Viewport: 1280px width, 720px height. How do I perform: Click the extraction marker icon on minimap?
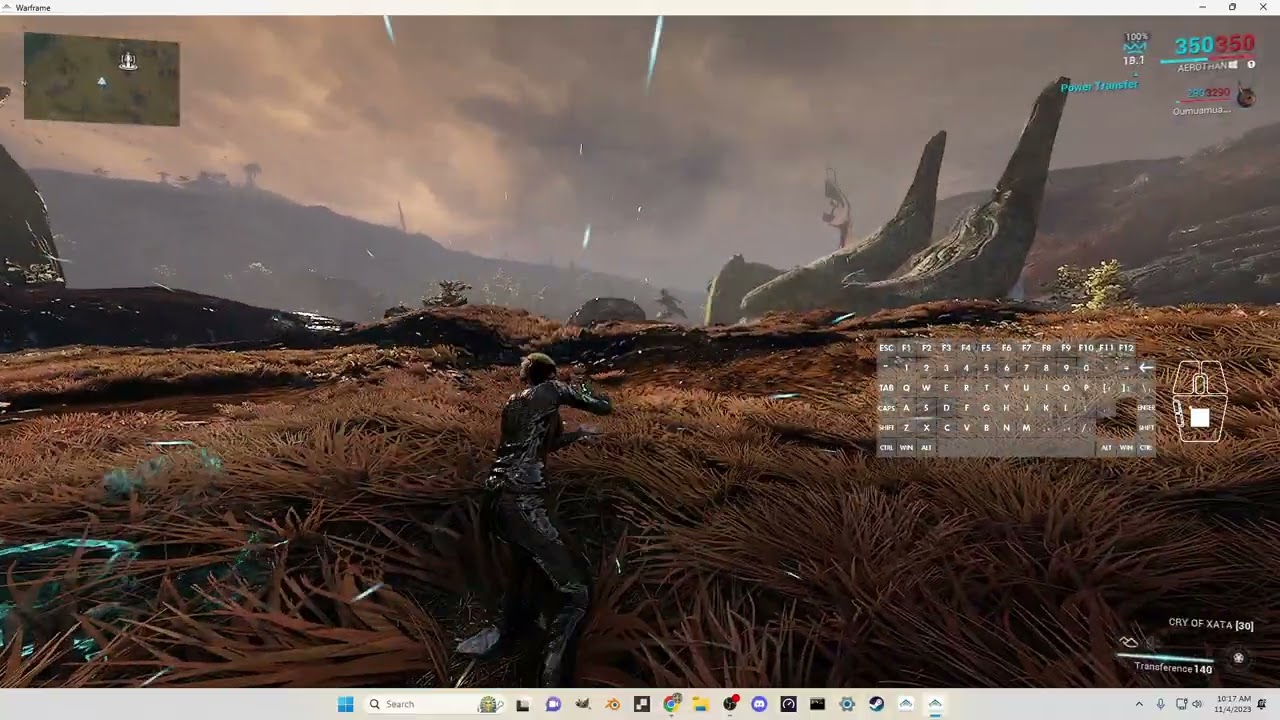128,62
